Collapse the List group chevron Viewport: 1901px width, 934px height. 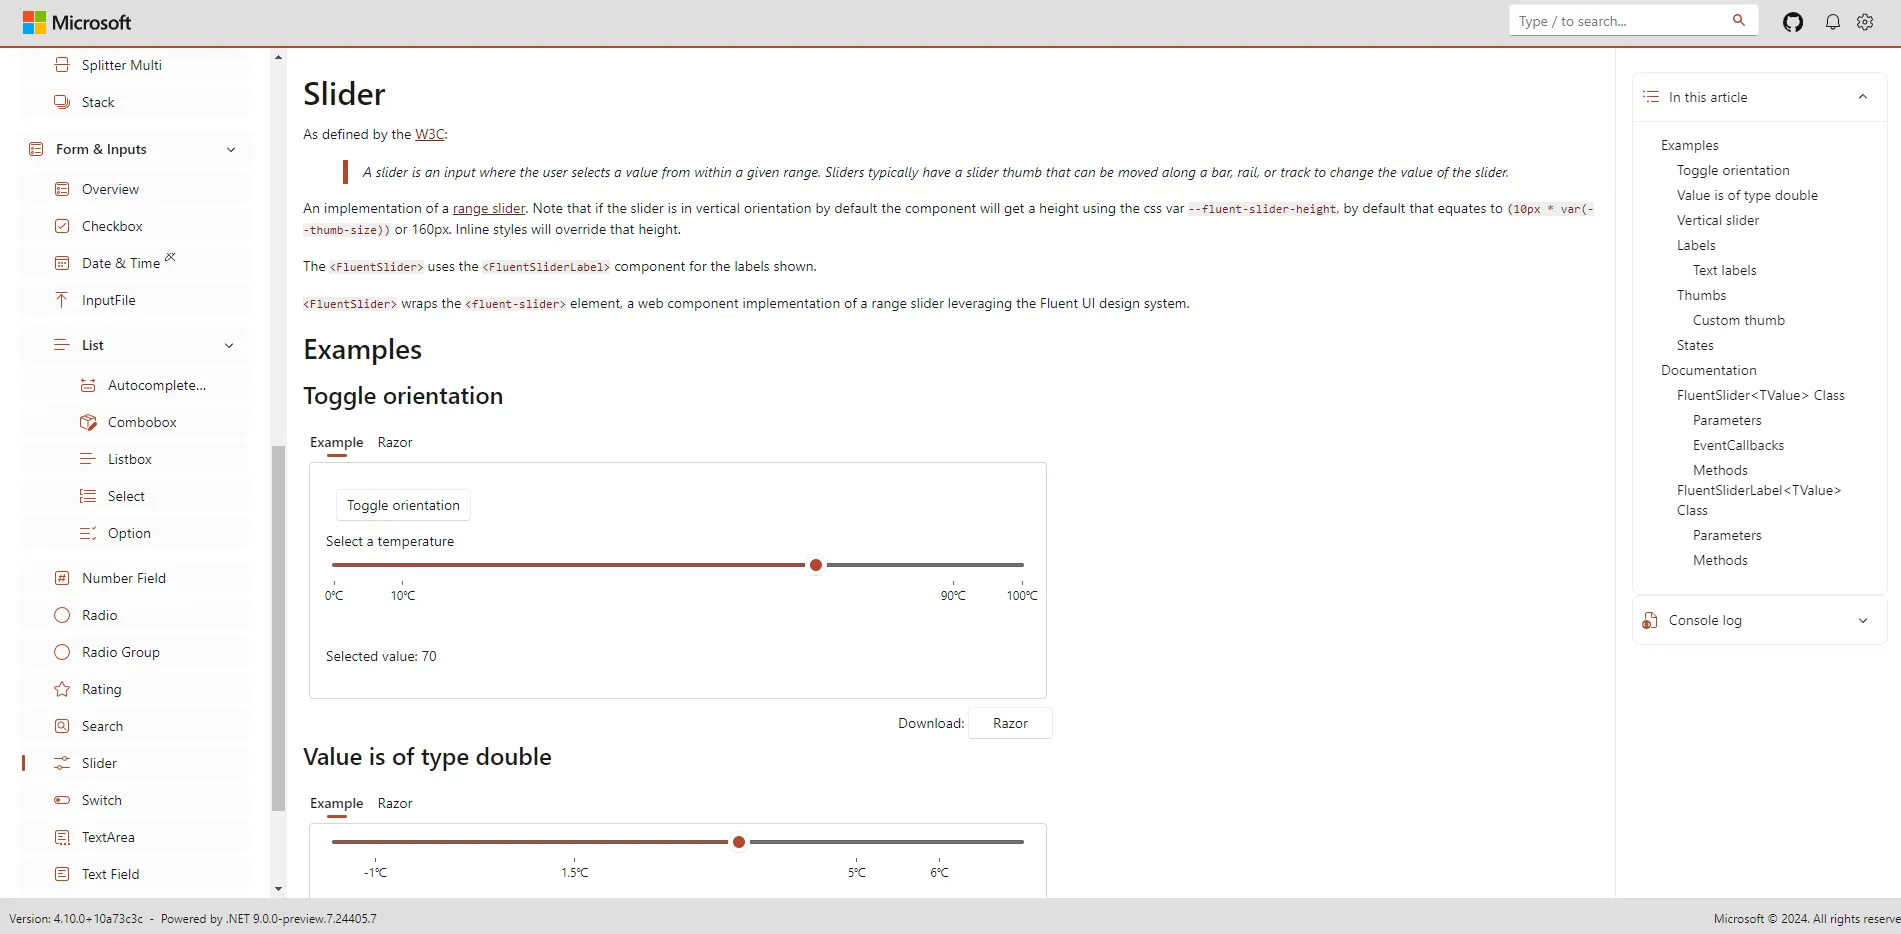tap(229, 345)
